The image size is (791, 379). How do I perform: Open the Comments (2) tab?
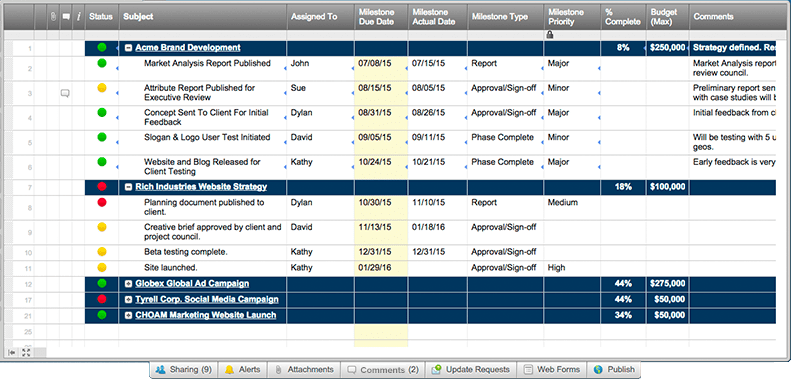(383, 369)
